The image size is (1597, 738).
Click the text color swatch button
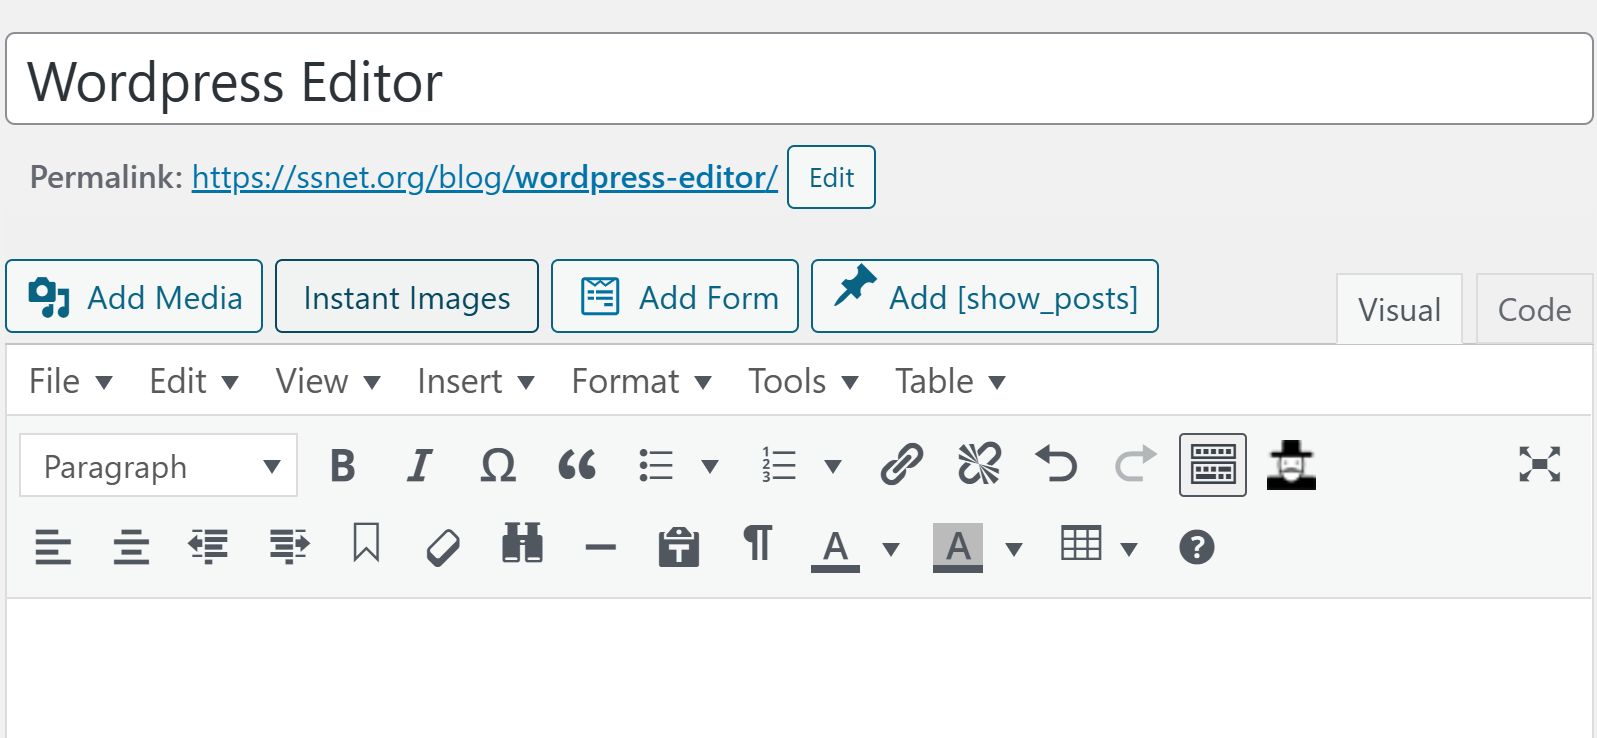[835, 547]
